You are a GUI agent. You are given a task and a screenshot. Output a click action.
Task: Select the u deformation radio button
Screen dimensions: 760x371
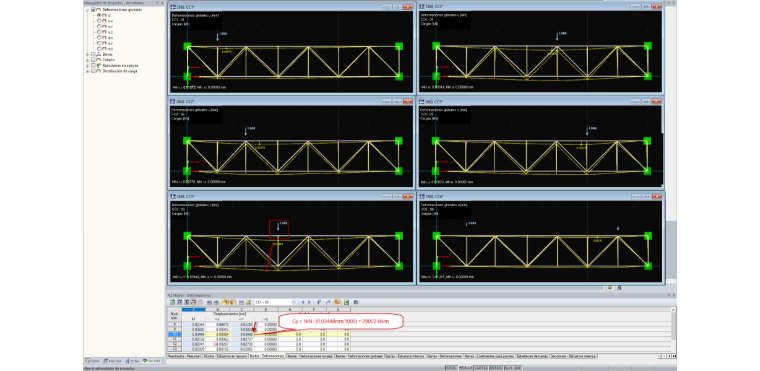(x=99, y=15)
